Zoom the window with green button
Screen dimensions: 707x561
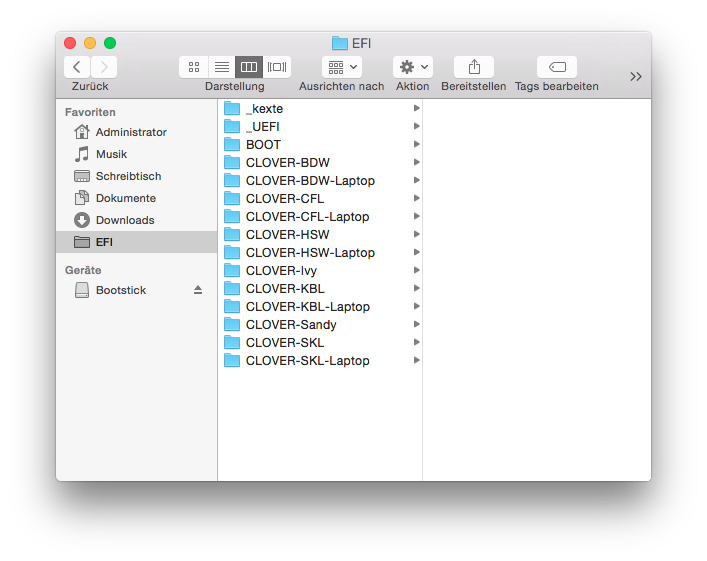pyautogui.click(x=110, y=43)
